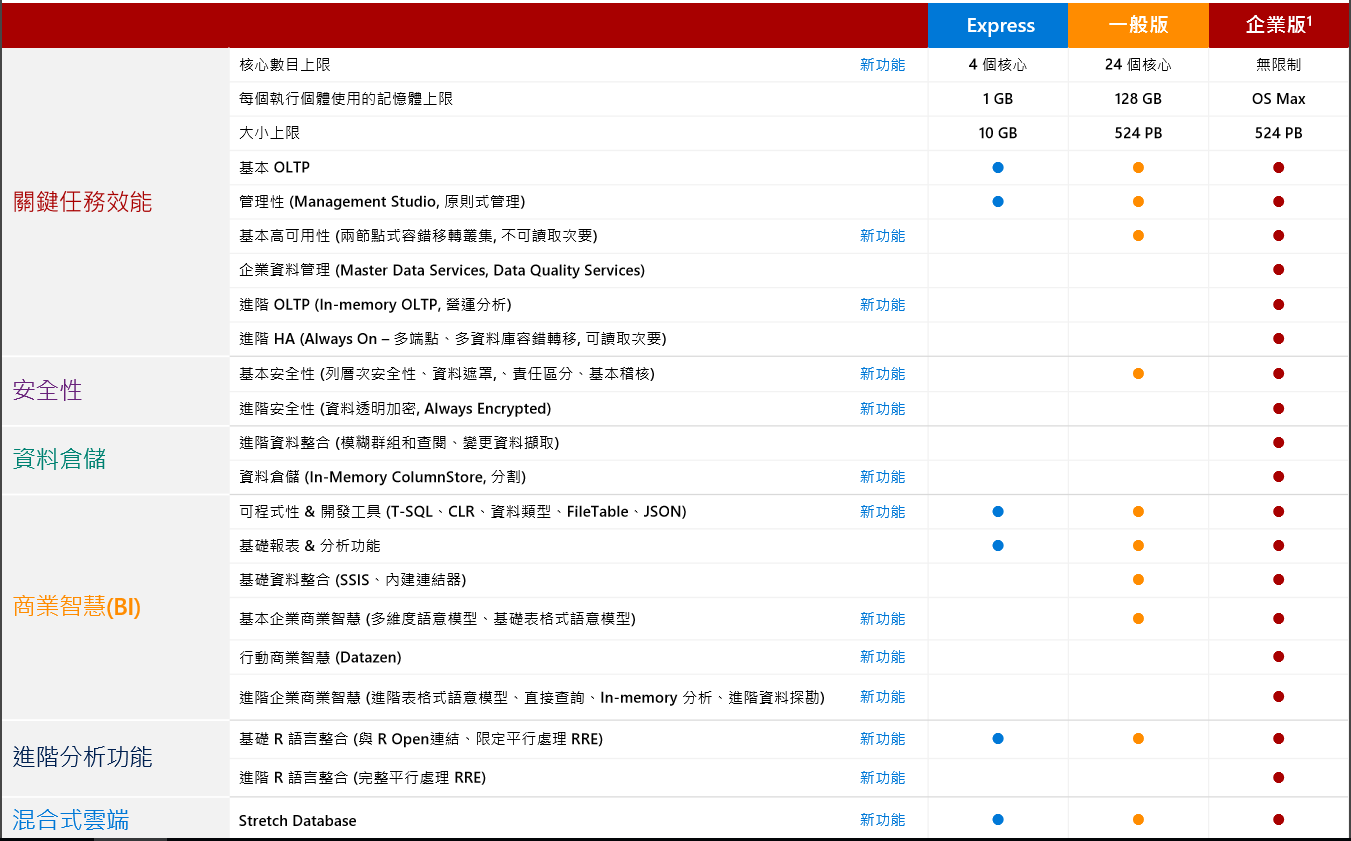Select the Express column header
Viewport: 1351px width, 841px height.
pos(997,24)
